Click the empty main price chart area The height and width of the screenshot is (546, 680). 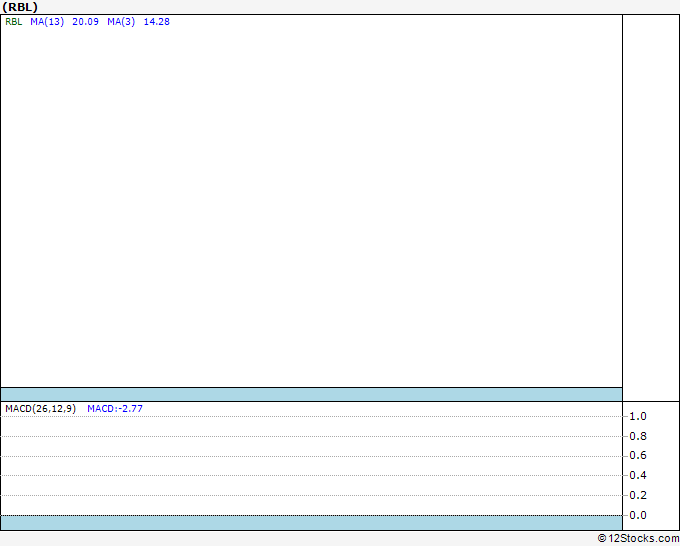tap(311, 204)
